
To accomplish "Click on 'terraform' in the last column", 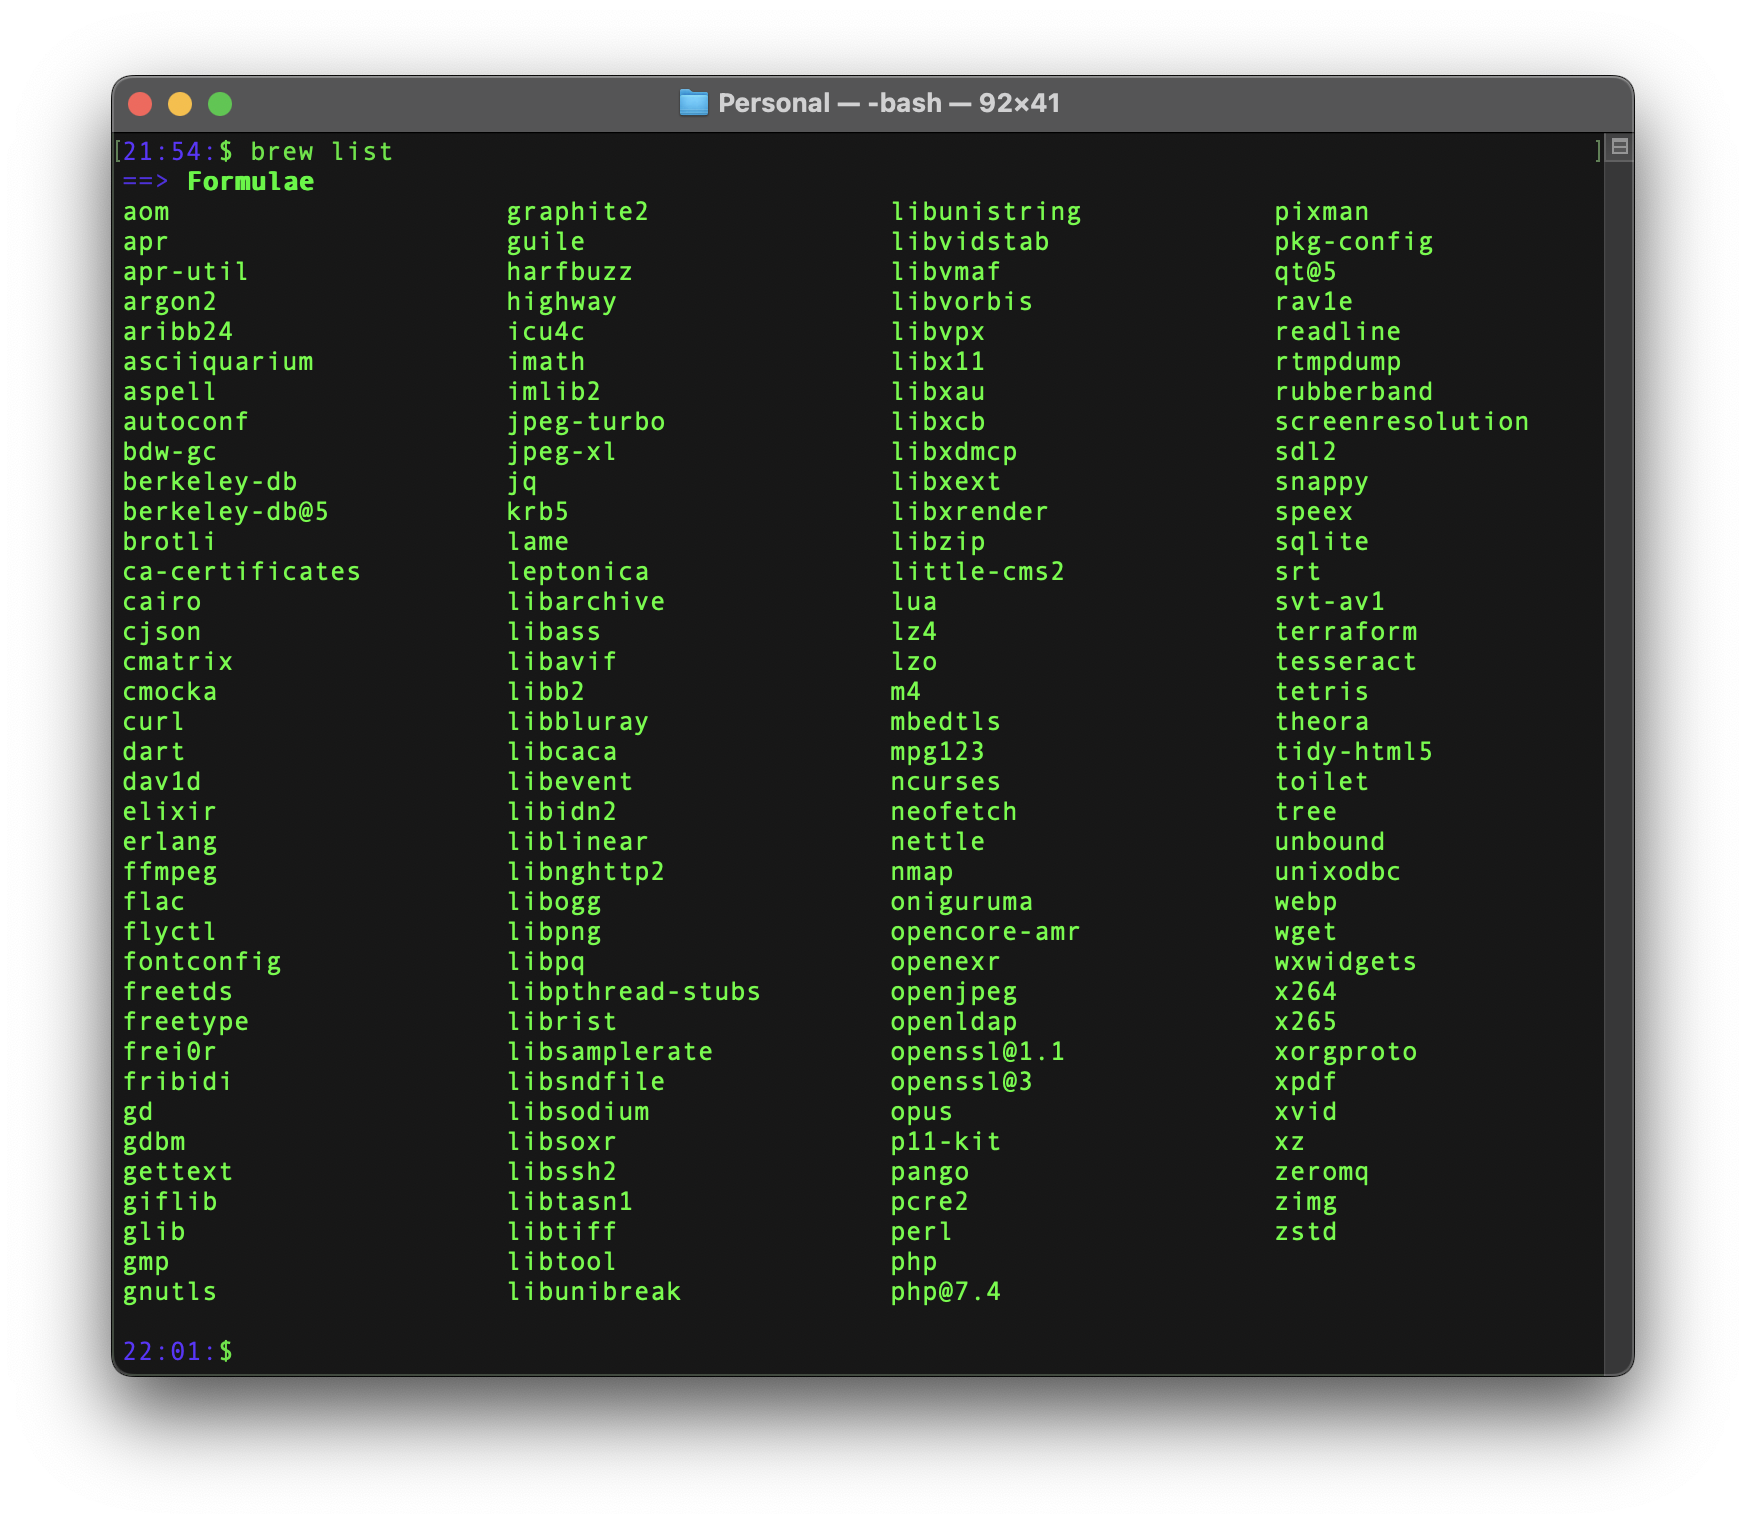I will [x=1345, y=632].
